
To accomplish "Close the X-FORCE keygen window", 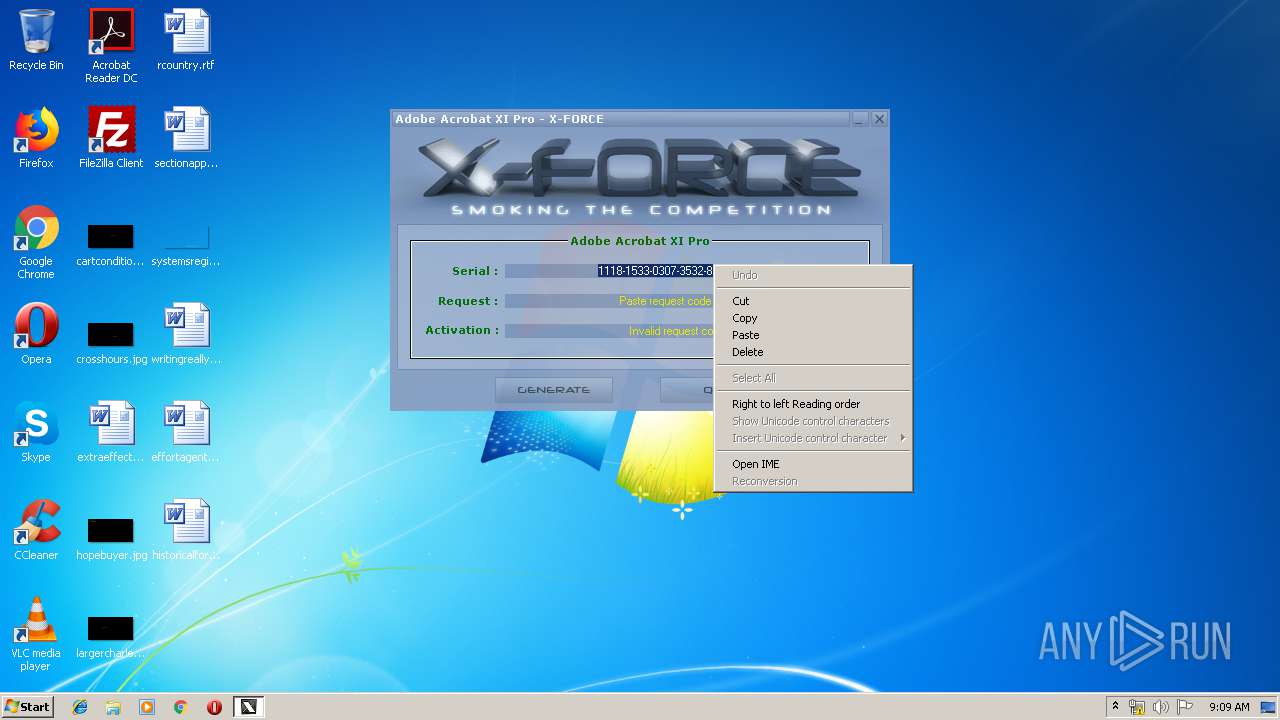I will point(879,119).
